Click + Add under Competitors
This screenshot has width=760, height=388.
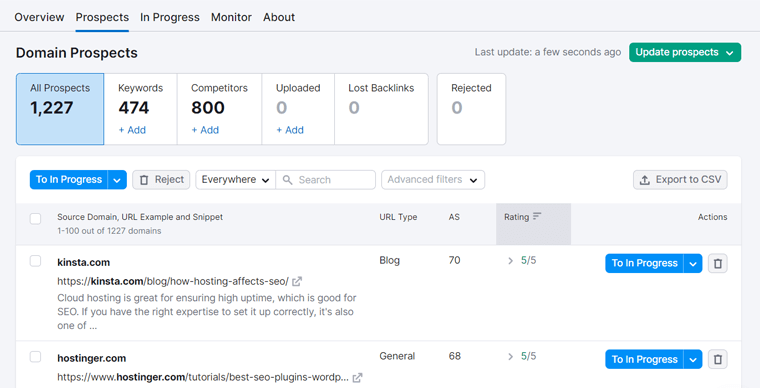point(205,130)
